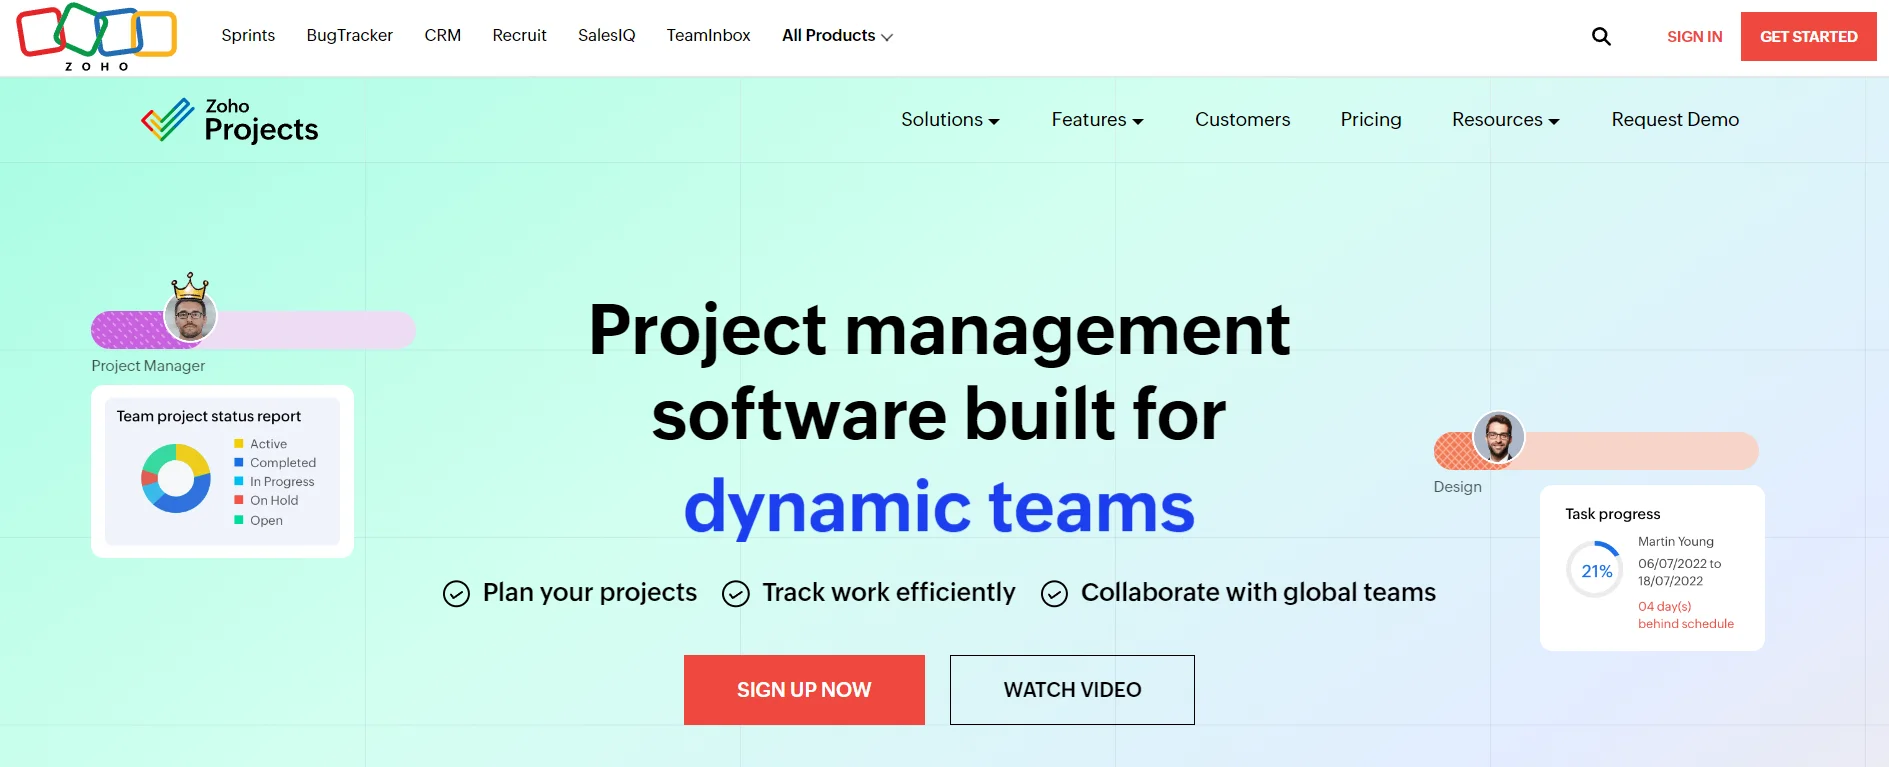The image size is (1889, 767).
Task: Click the In Progress legend swatch
Action: pyautogui.click(x=239, y=481)
